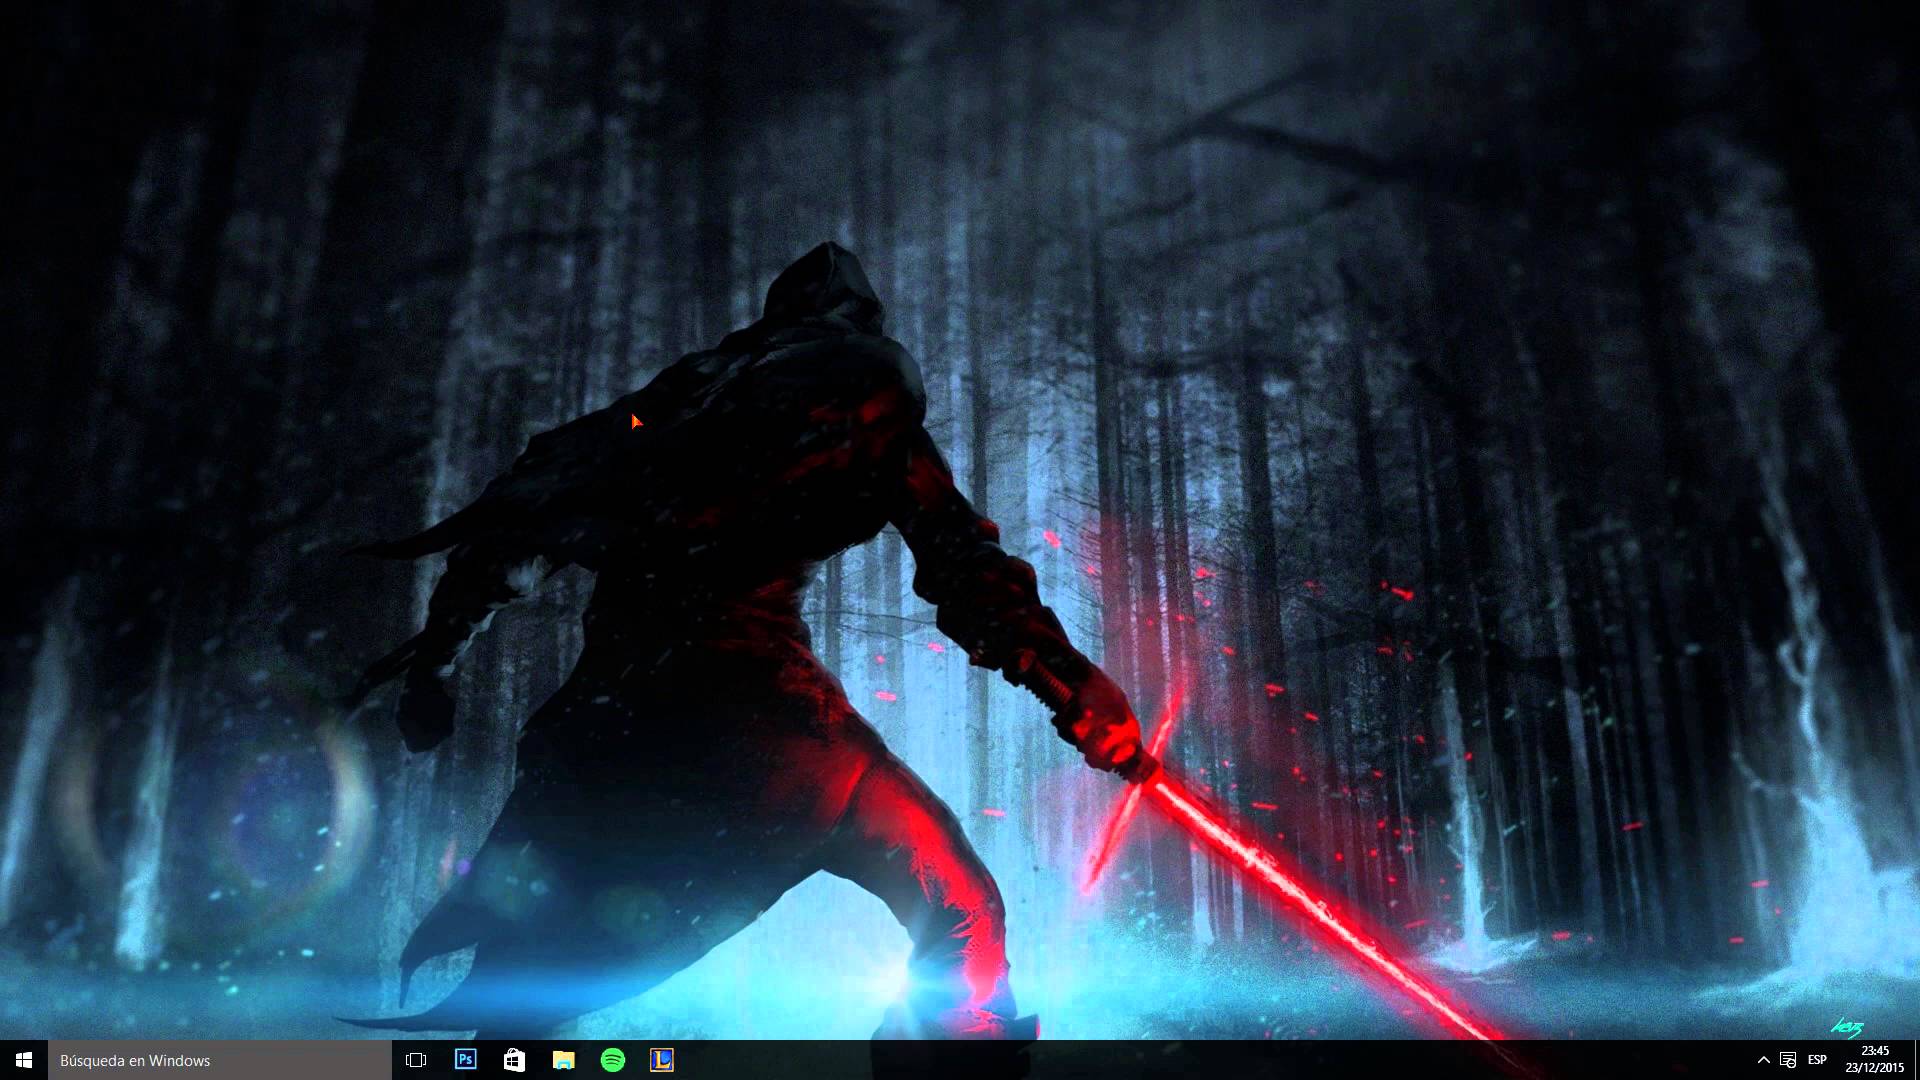1920x1080 pixels.
Task: Open the ESP input language switcher
Action: pos(1817,1060)
